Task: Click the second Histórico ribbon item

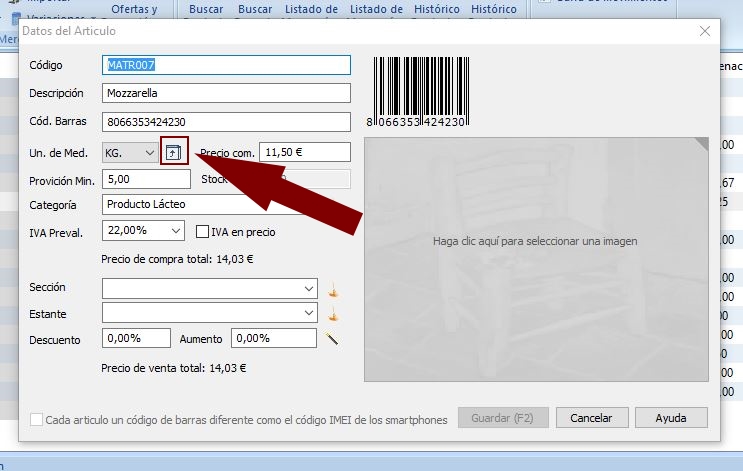Action: (493, 9)
